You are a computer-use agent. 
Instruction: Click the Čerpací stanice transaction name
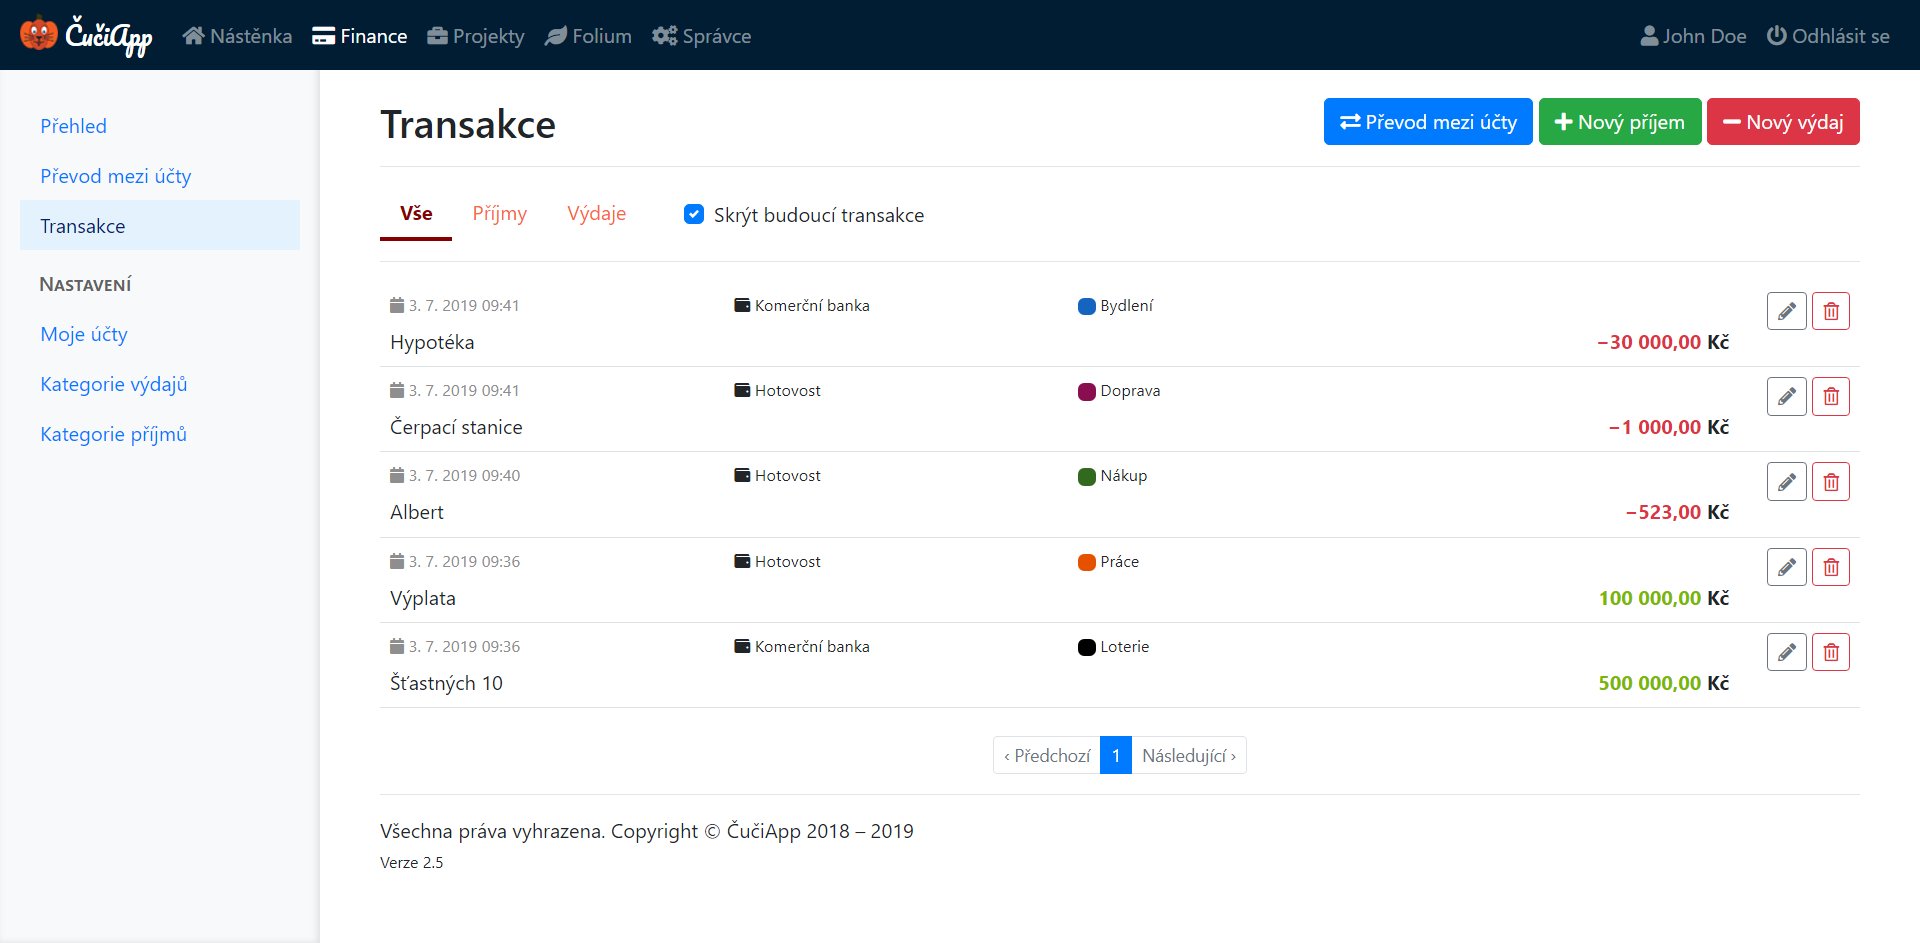[456, 427]
